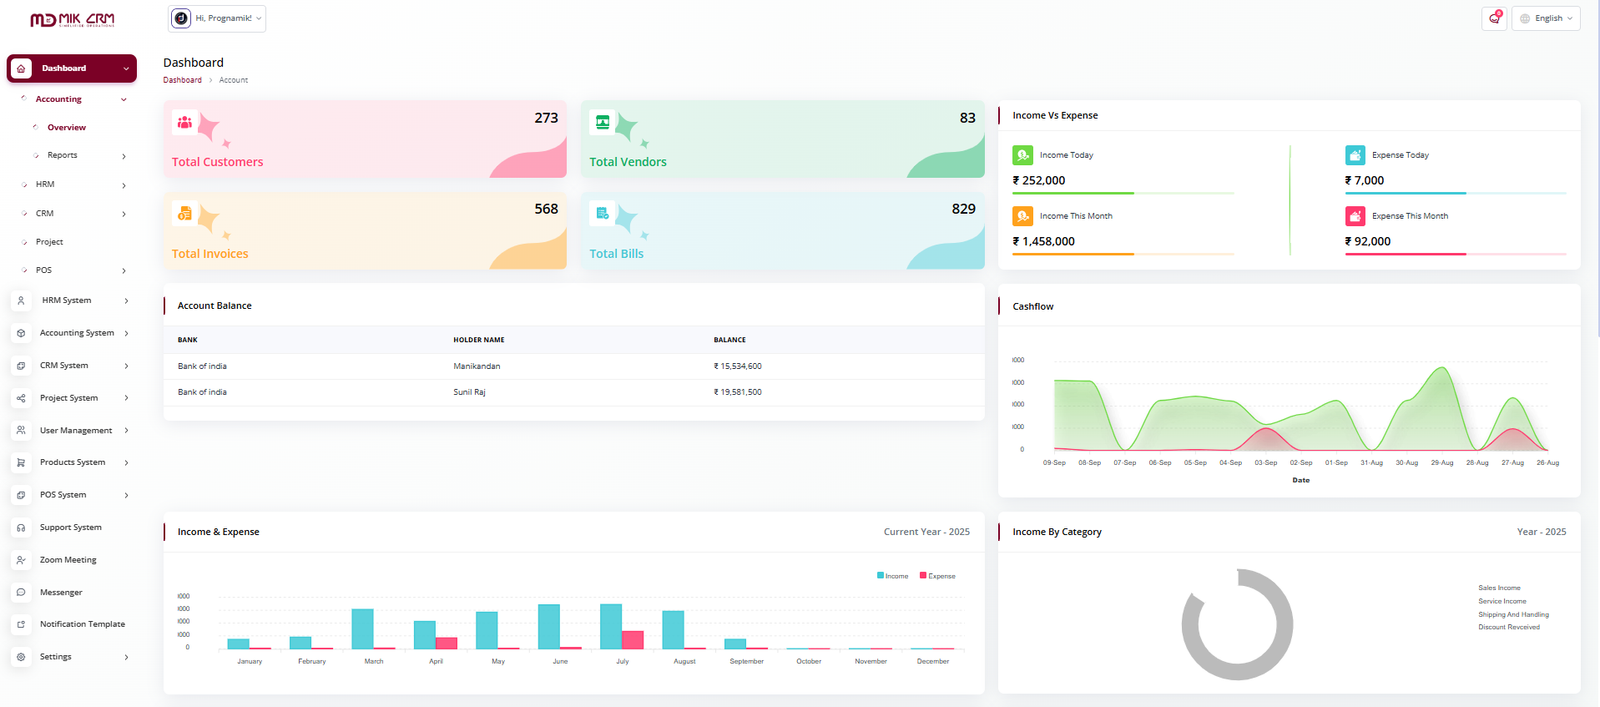
Task: Click the HRM System sidebar icon
Action: 21,300
